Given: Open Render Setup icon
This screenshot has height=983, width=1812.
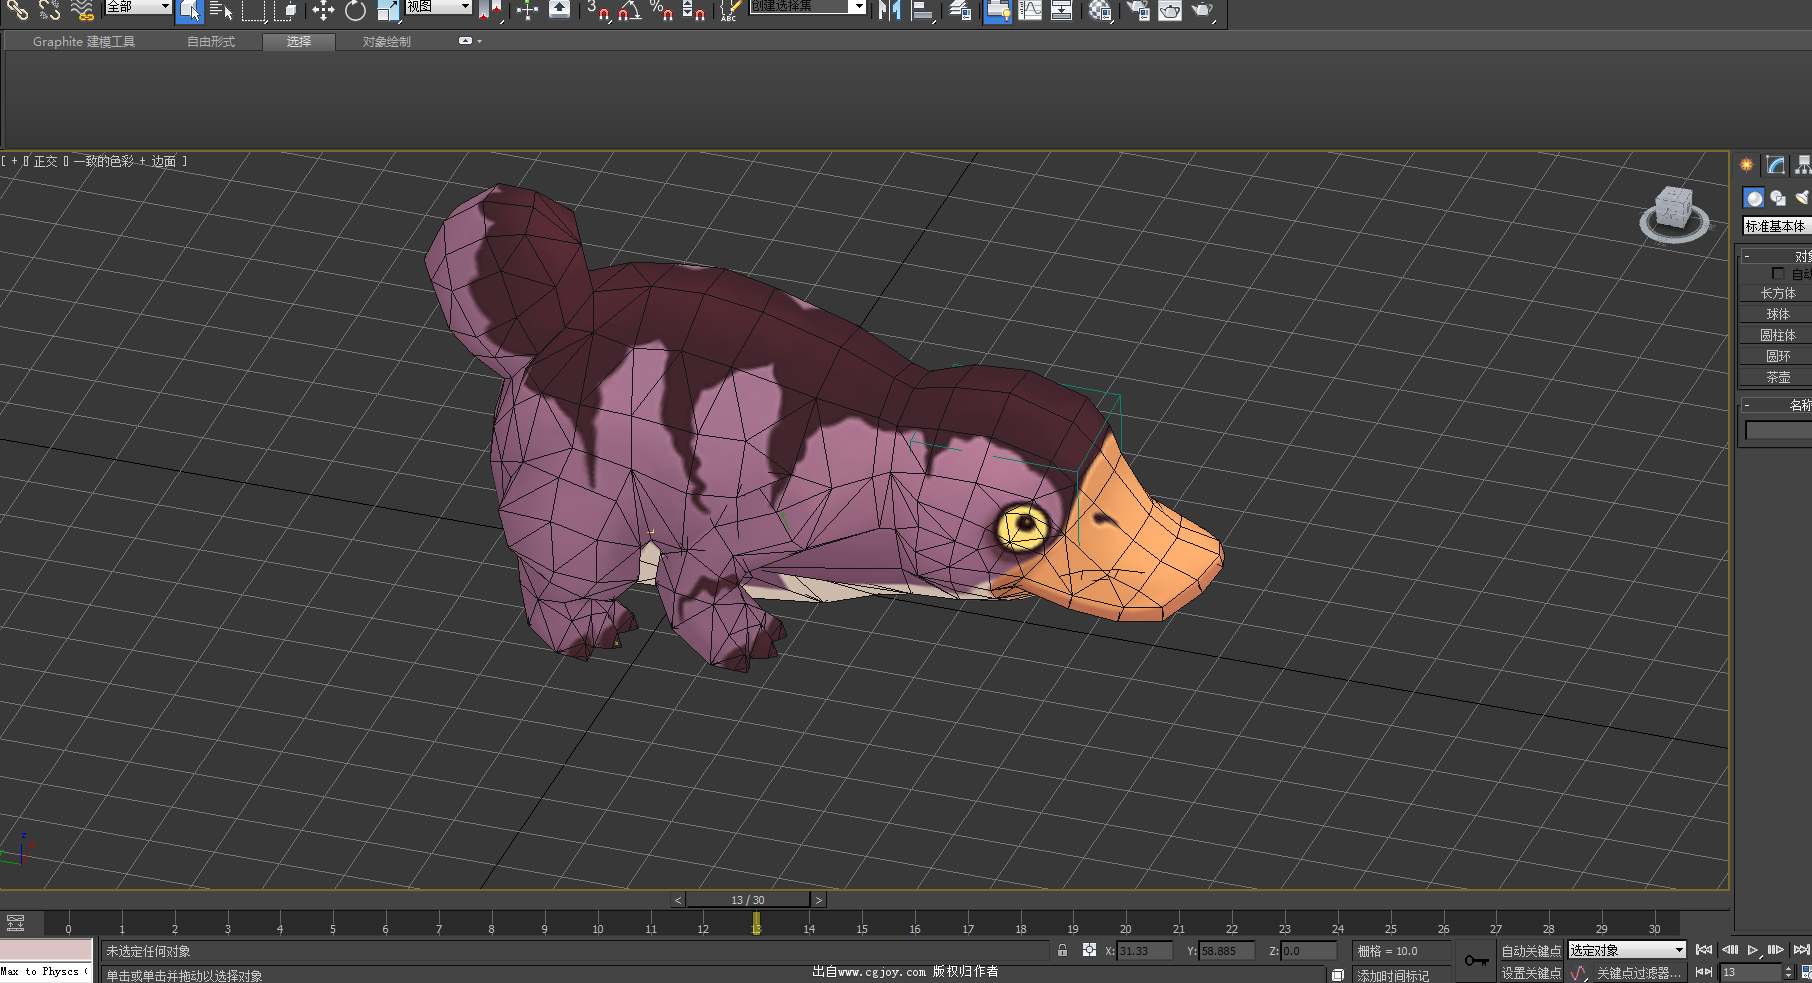Looking at the screenshot, I should 1138,10.
